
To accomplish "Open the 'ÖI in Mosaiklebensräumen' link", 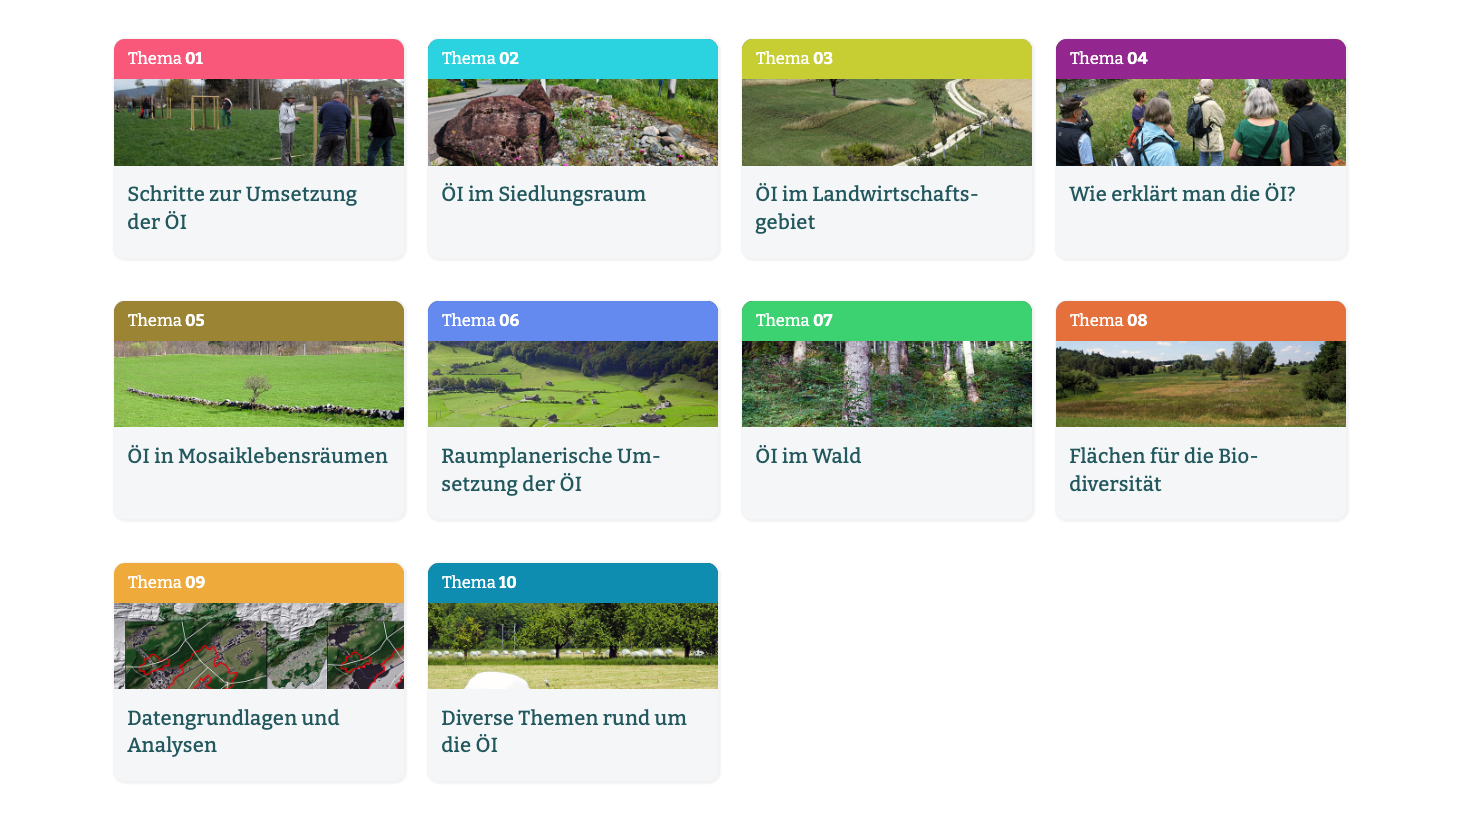I will (257, 456).
